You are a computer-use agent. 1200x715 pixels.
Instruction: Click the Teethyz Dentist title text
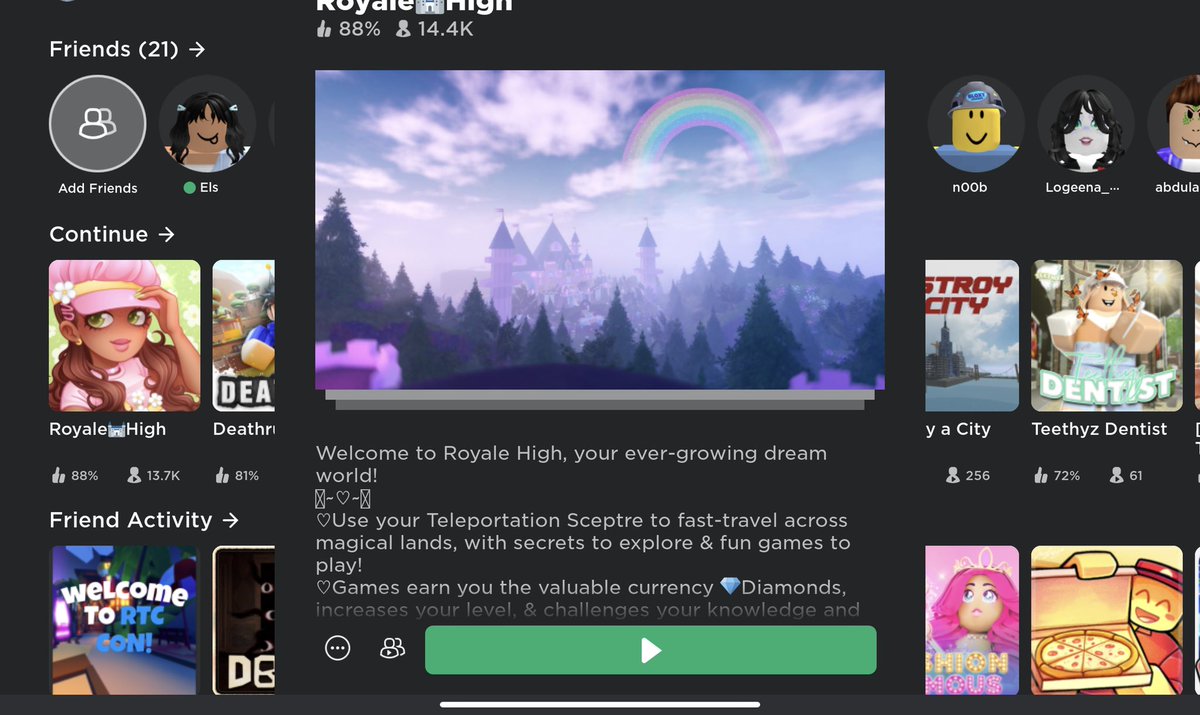(1099, 429)
